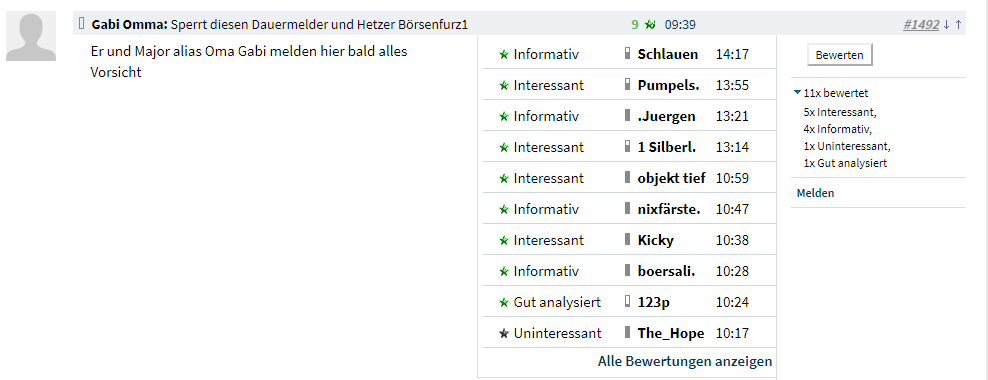Click the green star beside 9 in header
This screenshot has height=380, width=988.
[x=650, y=25]
